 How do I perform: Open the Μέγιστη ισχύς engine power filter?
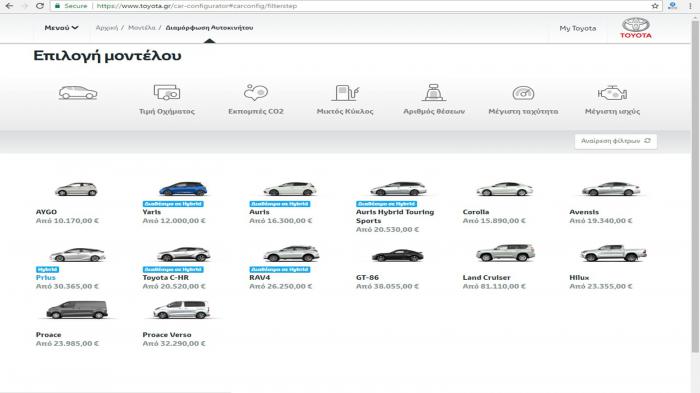coord(612,100)
